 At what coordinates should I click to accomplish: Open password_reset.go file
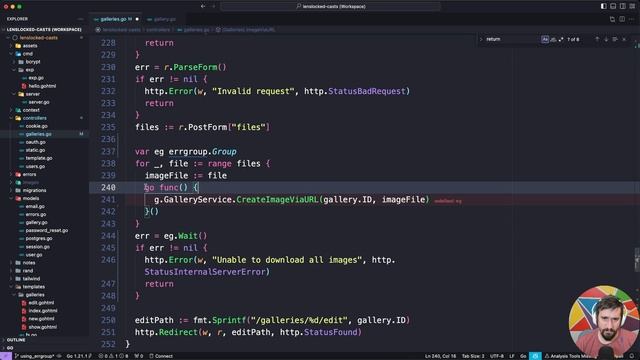[x=47, y=231]
